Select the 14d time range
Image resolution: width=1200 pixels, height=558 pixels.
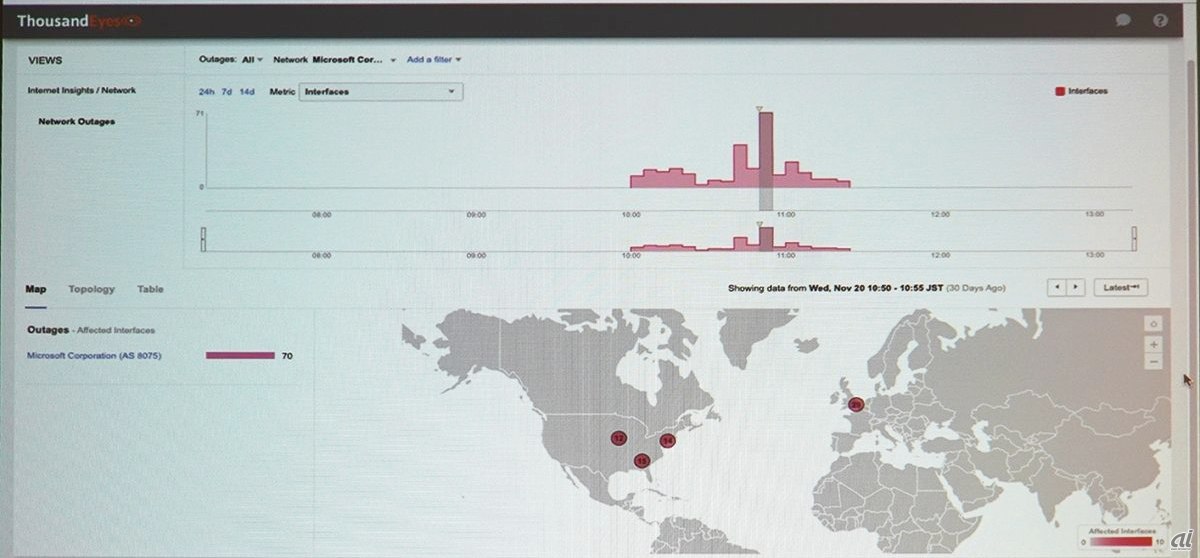(x=247, y=92)
